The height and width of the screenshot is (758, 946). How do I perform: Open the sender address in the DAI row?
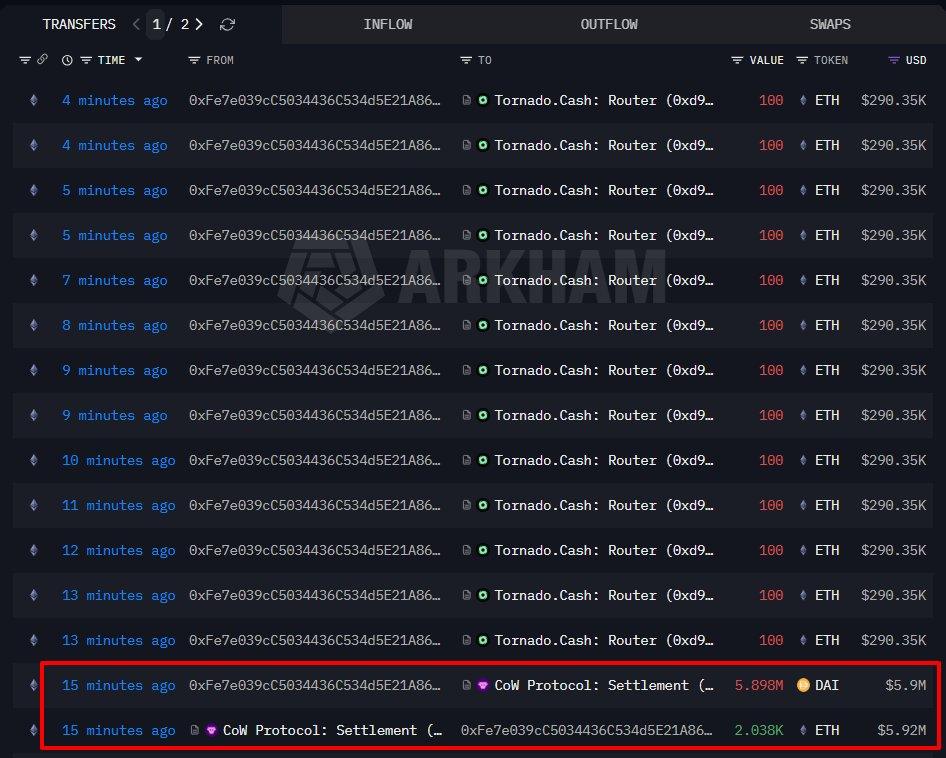(x=314, y=685)
